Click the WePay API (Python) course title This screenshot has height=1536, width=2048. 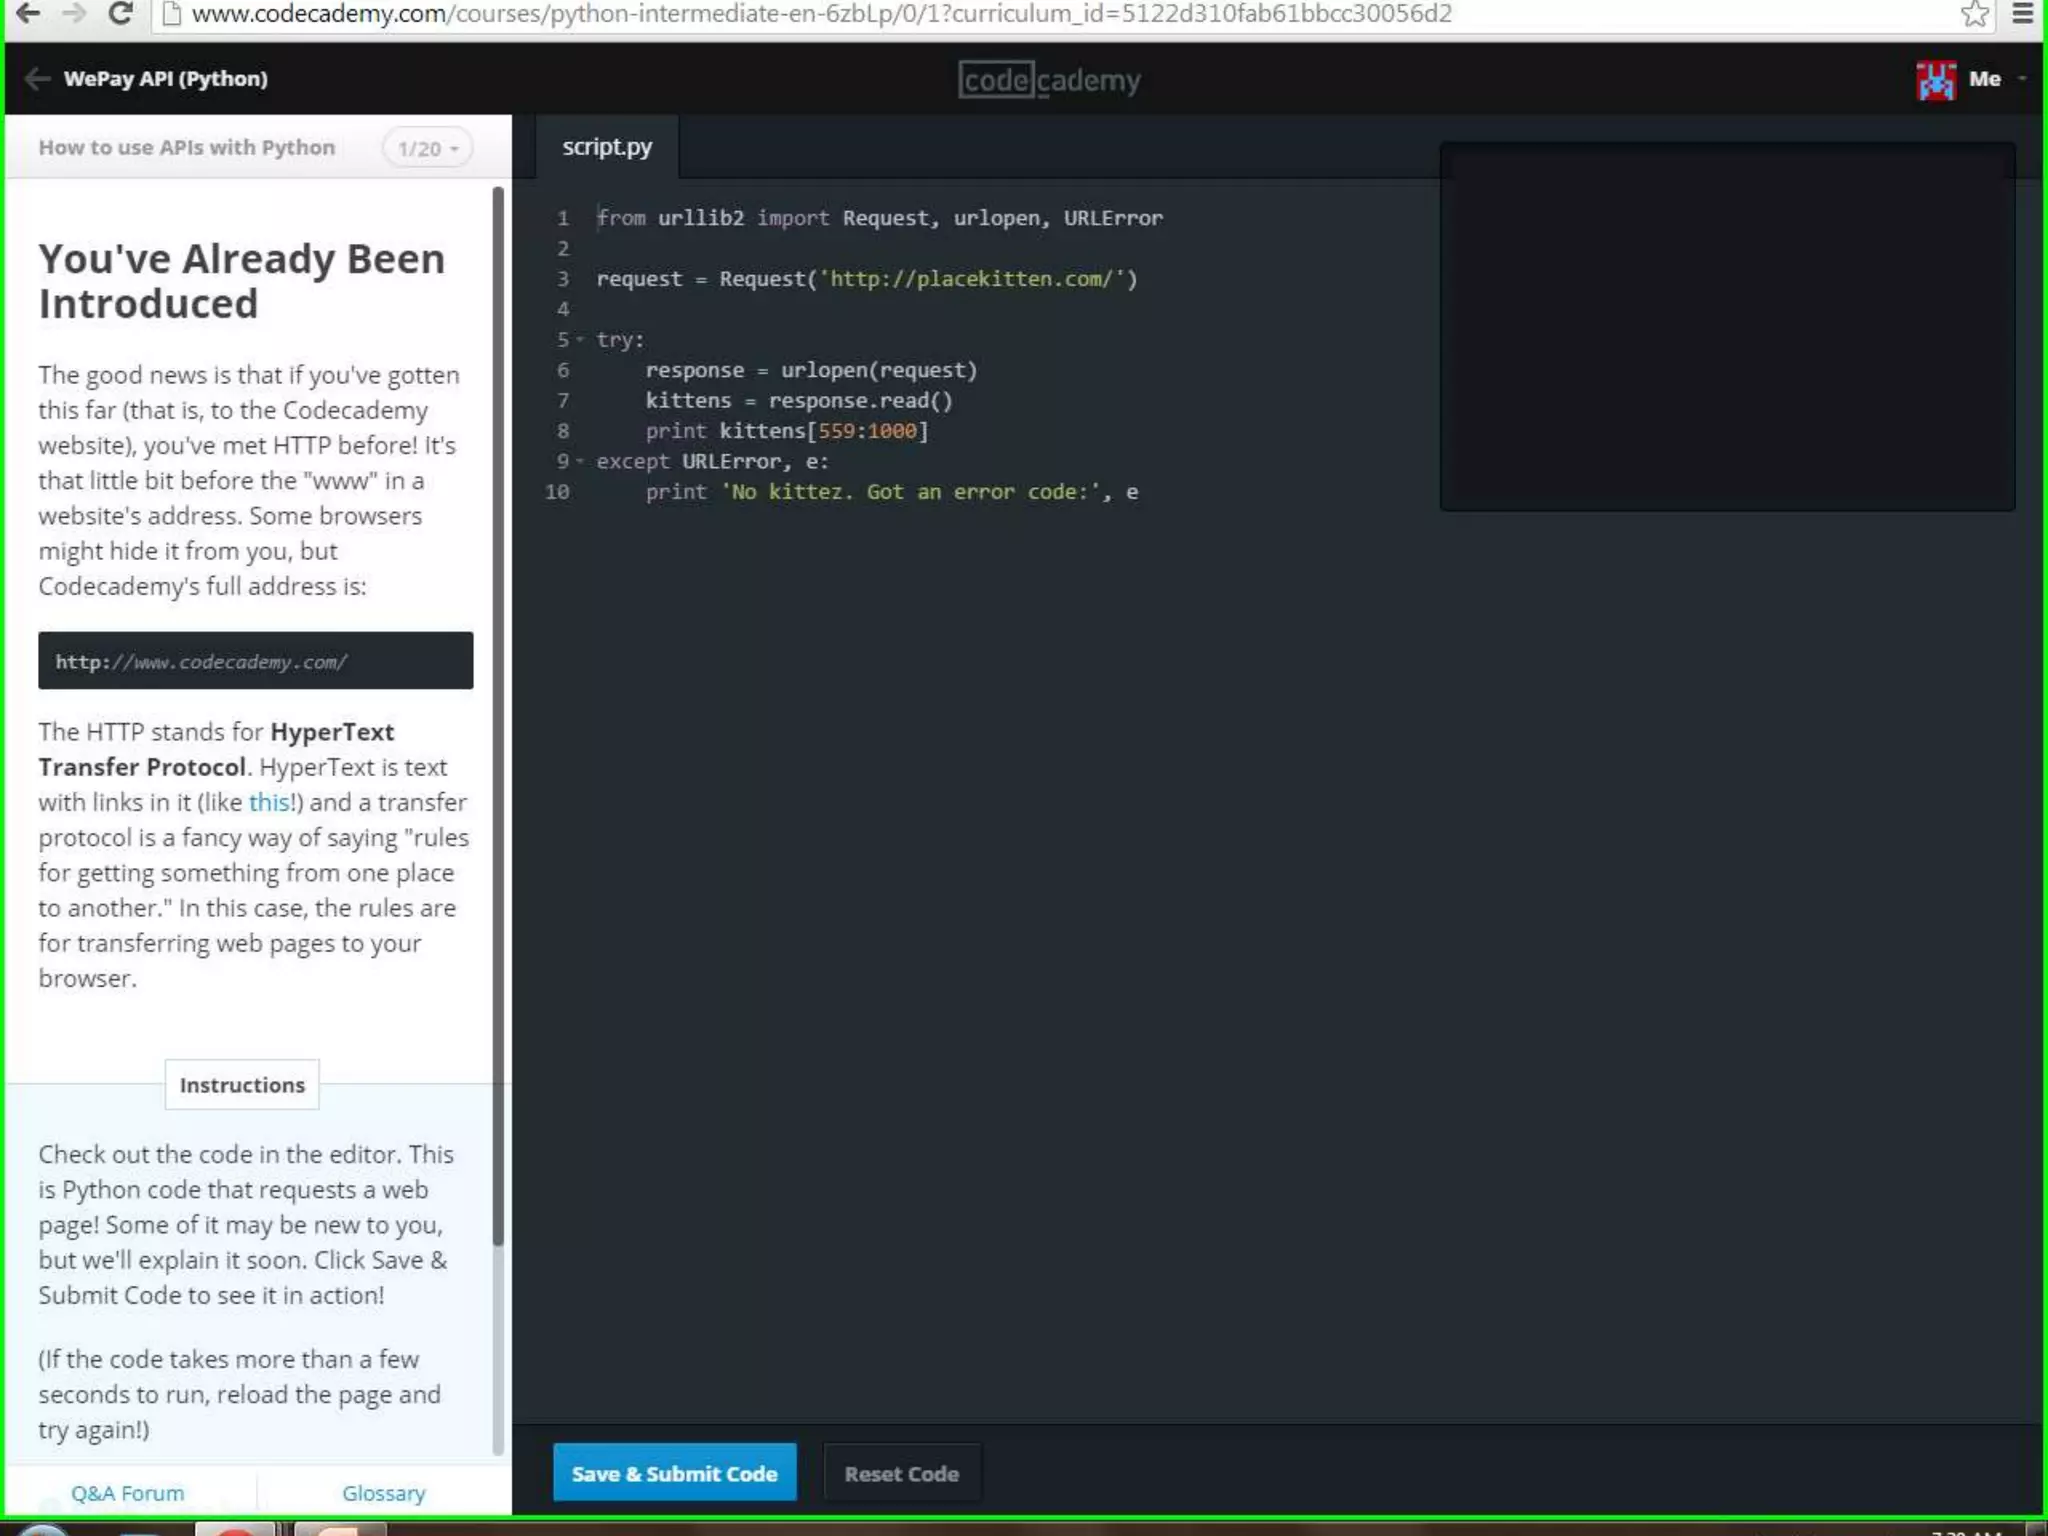tap(166, 79)
